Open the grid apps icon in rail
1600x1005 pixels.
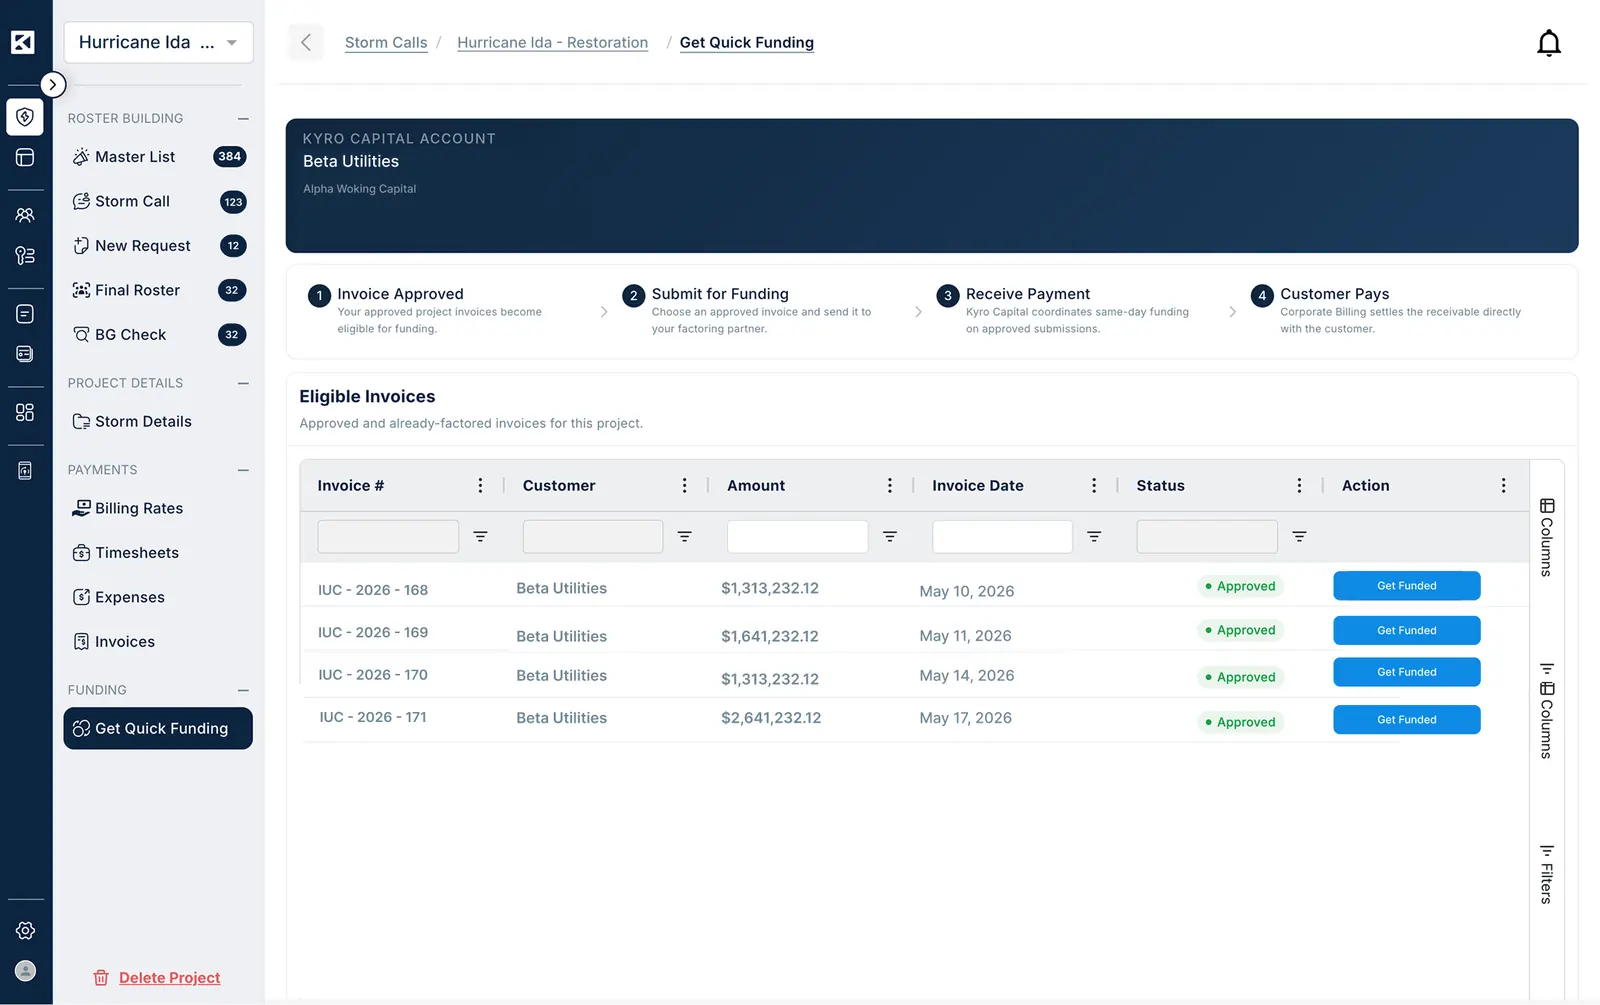(x=25, y=412)
